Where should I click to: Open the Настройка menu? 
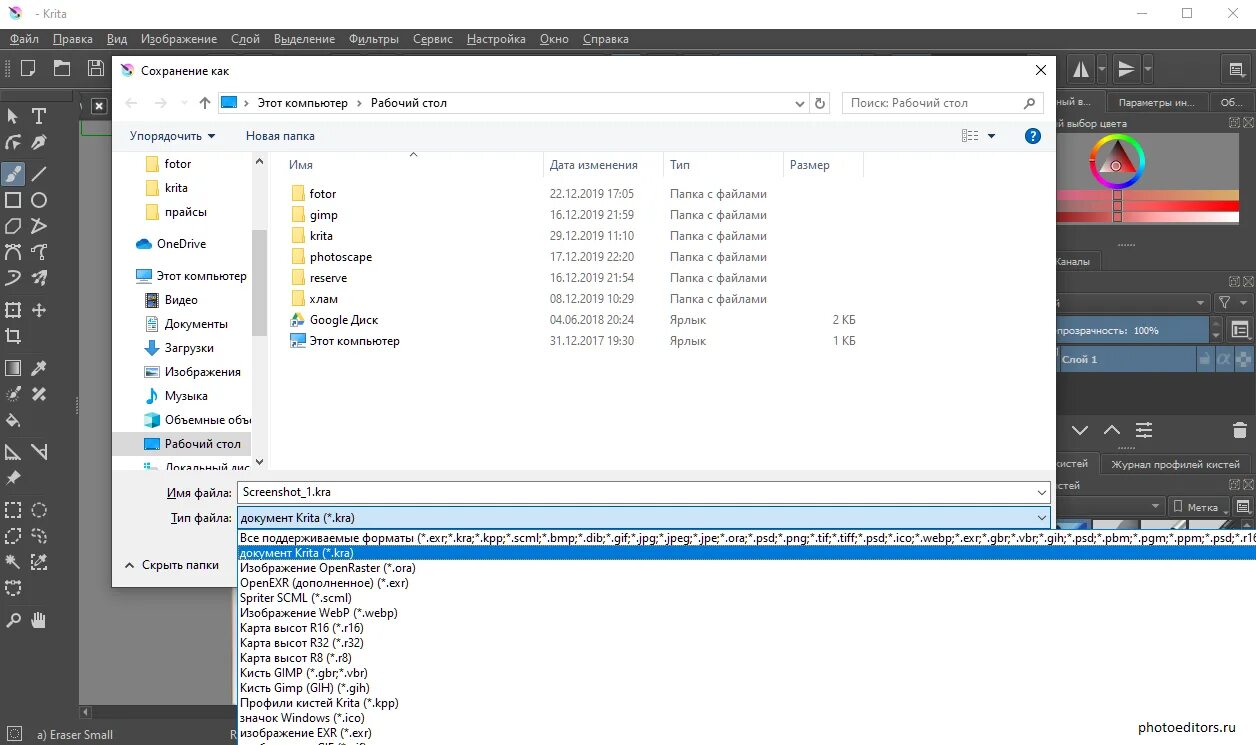click(x=496, y=39)
